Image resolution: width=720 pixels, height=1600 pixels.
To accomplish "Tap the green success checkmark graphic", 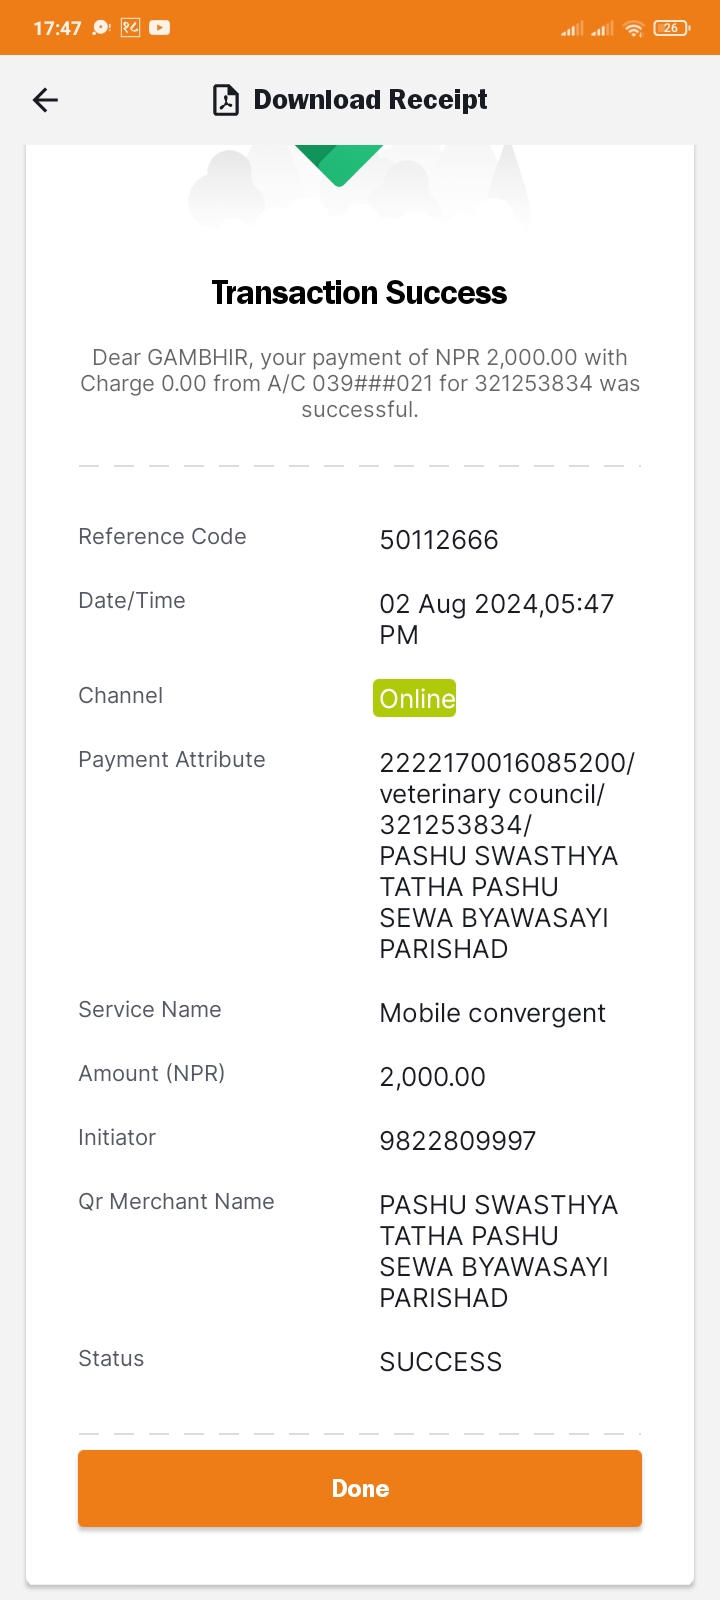I will tap(339, 165).
